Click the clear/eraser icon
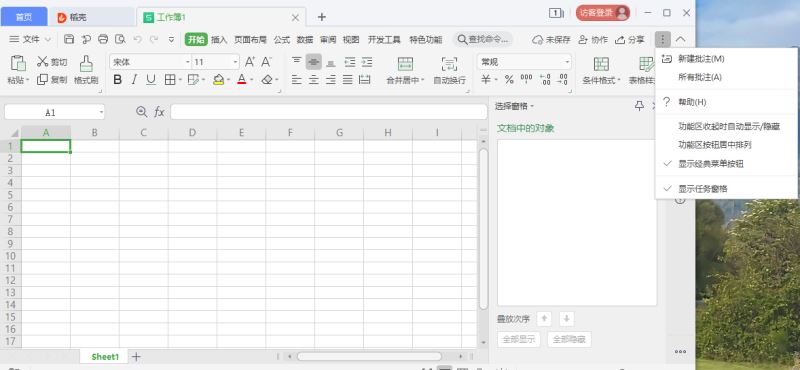 267,80
